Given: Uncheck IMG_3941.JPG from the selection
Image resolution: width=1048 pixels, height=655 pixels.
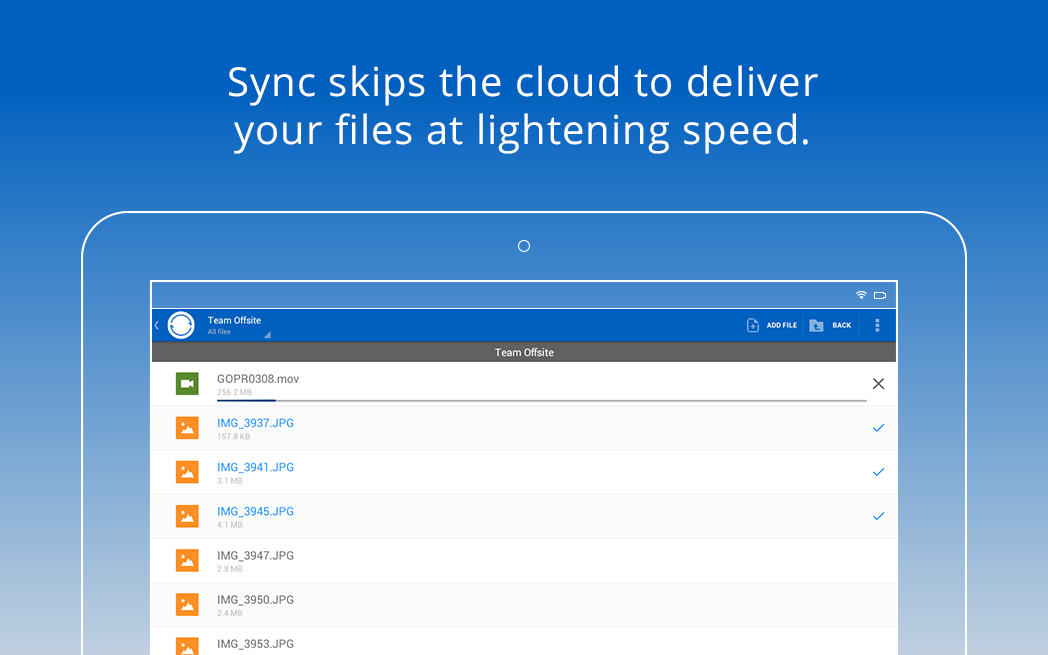Looking at the screenshot, I should coord(878,471).
